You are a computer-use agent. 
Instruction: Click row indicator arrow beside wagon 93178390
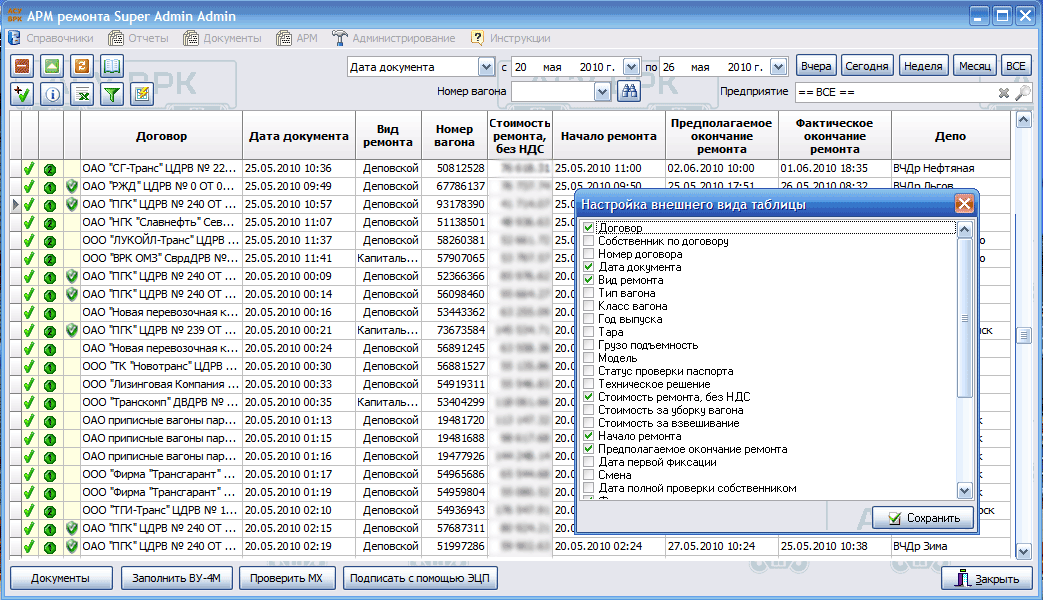pos(15,204)
